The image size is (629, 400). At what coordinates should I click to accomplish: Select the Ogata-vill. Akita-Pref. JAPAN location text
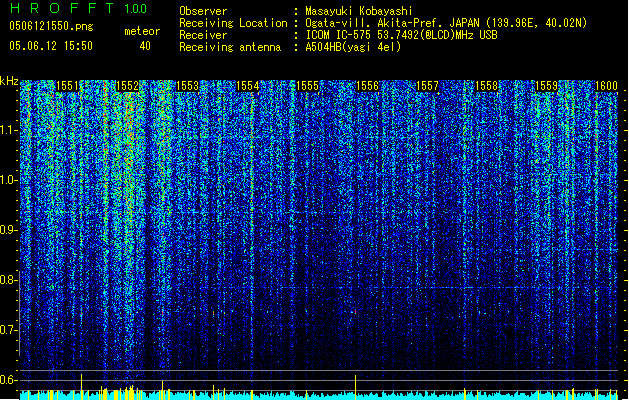point(446,23)
